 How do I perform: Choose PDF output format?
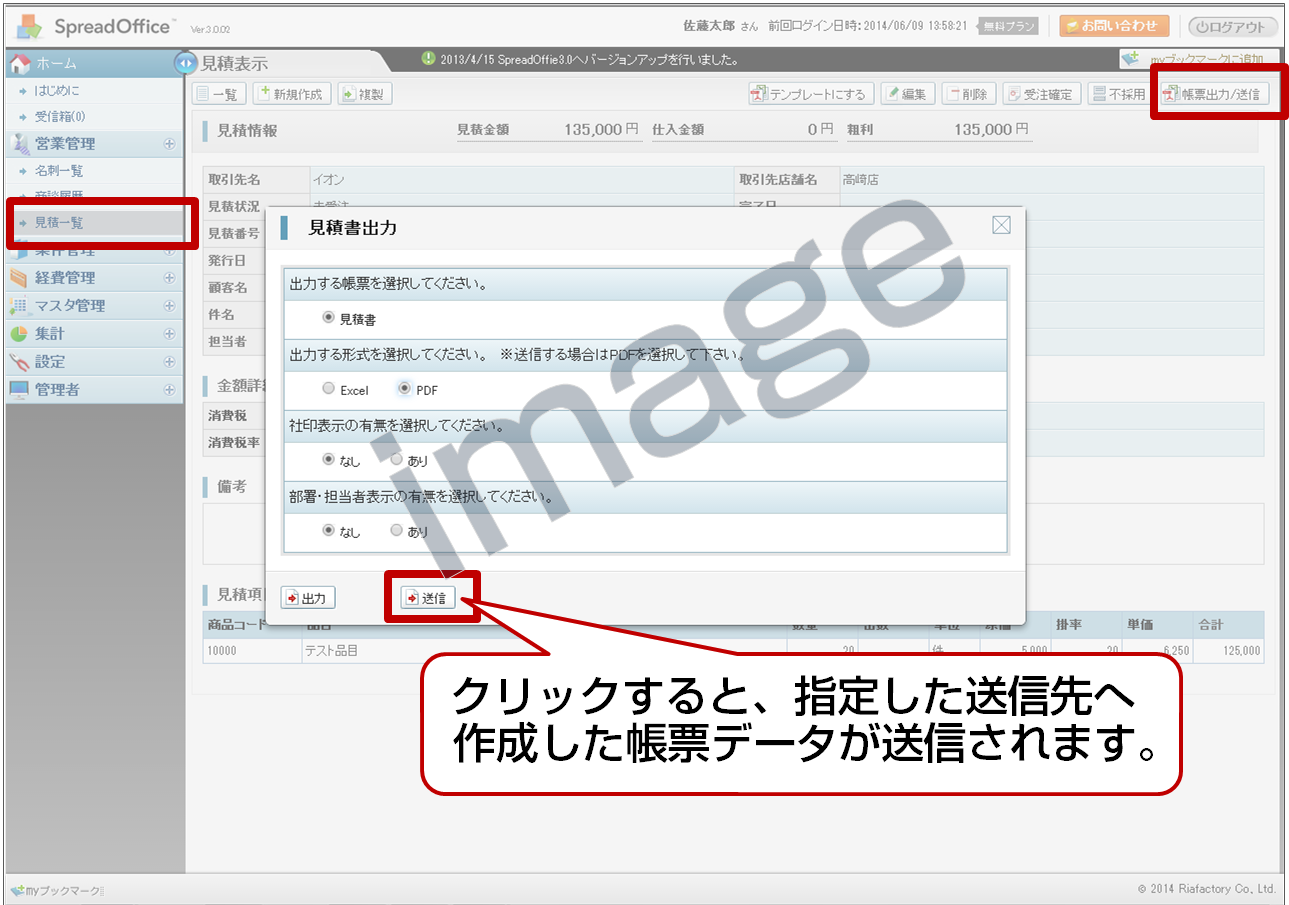pyautogui.click(x=404, y=389)
